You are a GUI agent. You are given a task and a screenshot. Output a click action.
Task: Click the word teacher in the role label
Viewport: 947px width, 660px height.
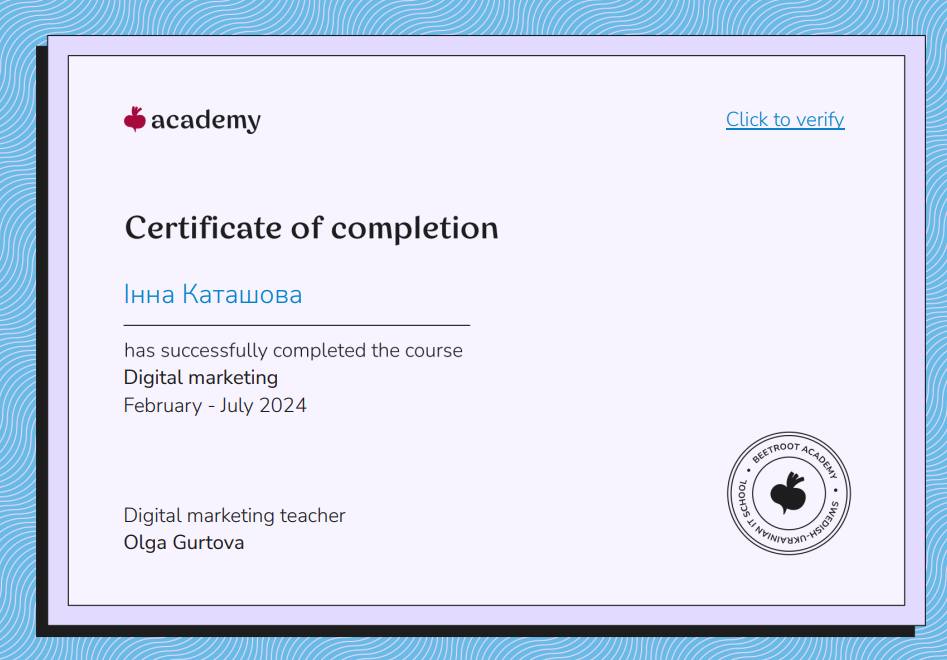click(313, 516)
